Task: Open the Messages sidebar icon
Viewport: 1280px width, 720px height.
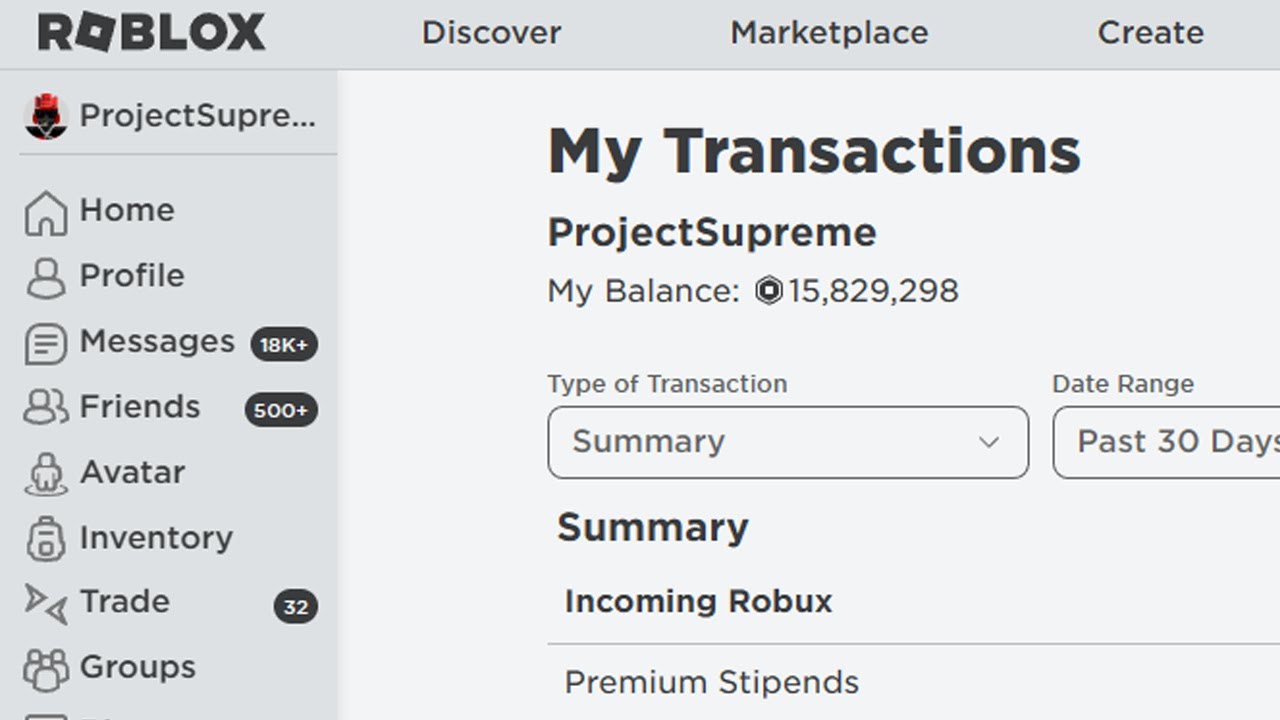Action: [46, 344]
